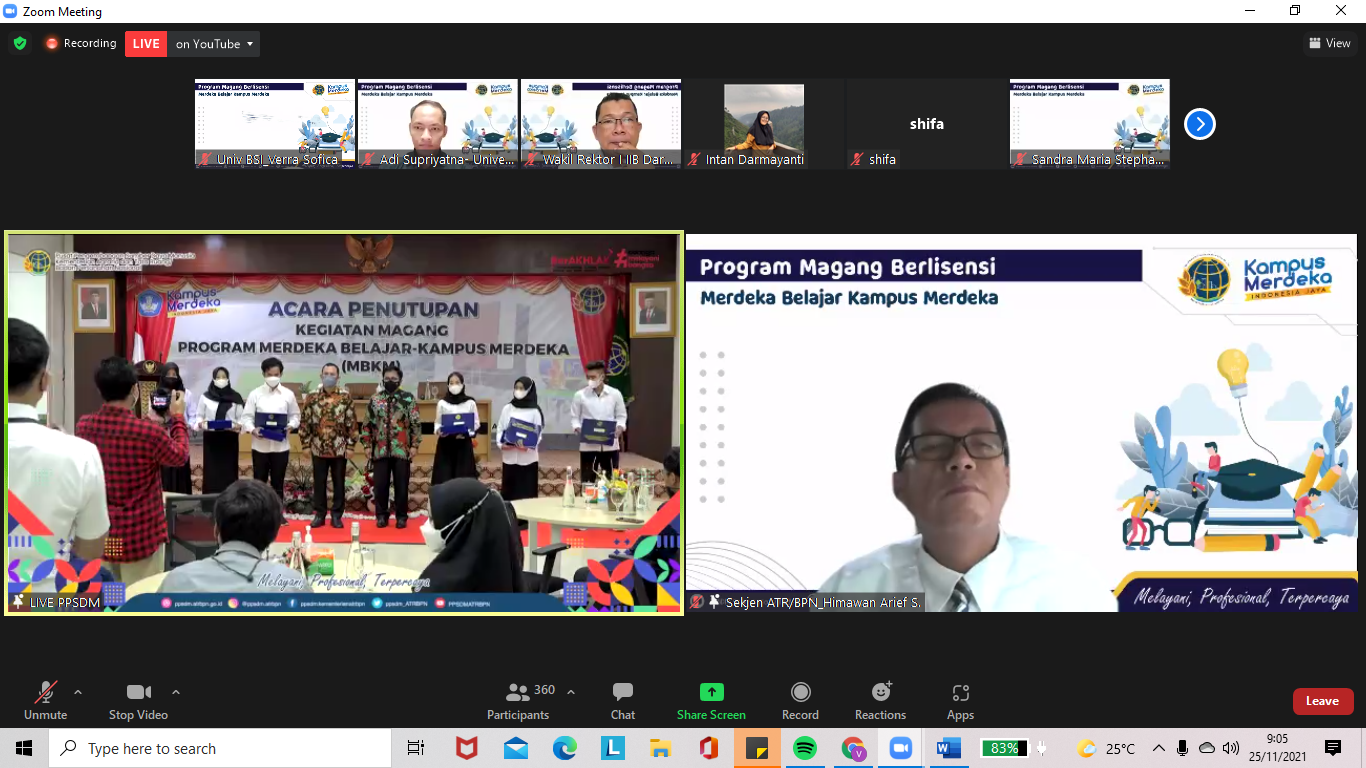Select Sandra Maria Stephan participant thumbnail
1366x768 pixels.
coord(1090,124)
